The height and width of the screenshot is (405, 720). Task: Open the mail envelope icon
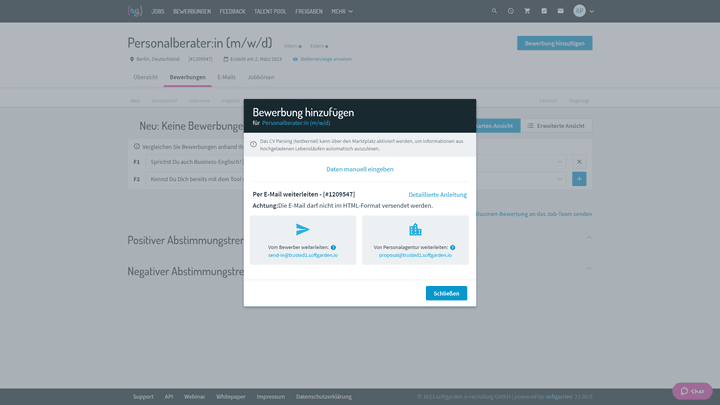[560, 11]
